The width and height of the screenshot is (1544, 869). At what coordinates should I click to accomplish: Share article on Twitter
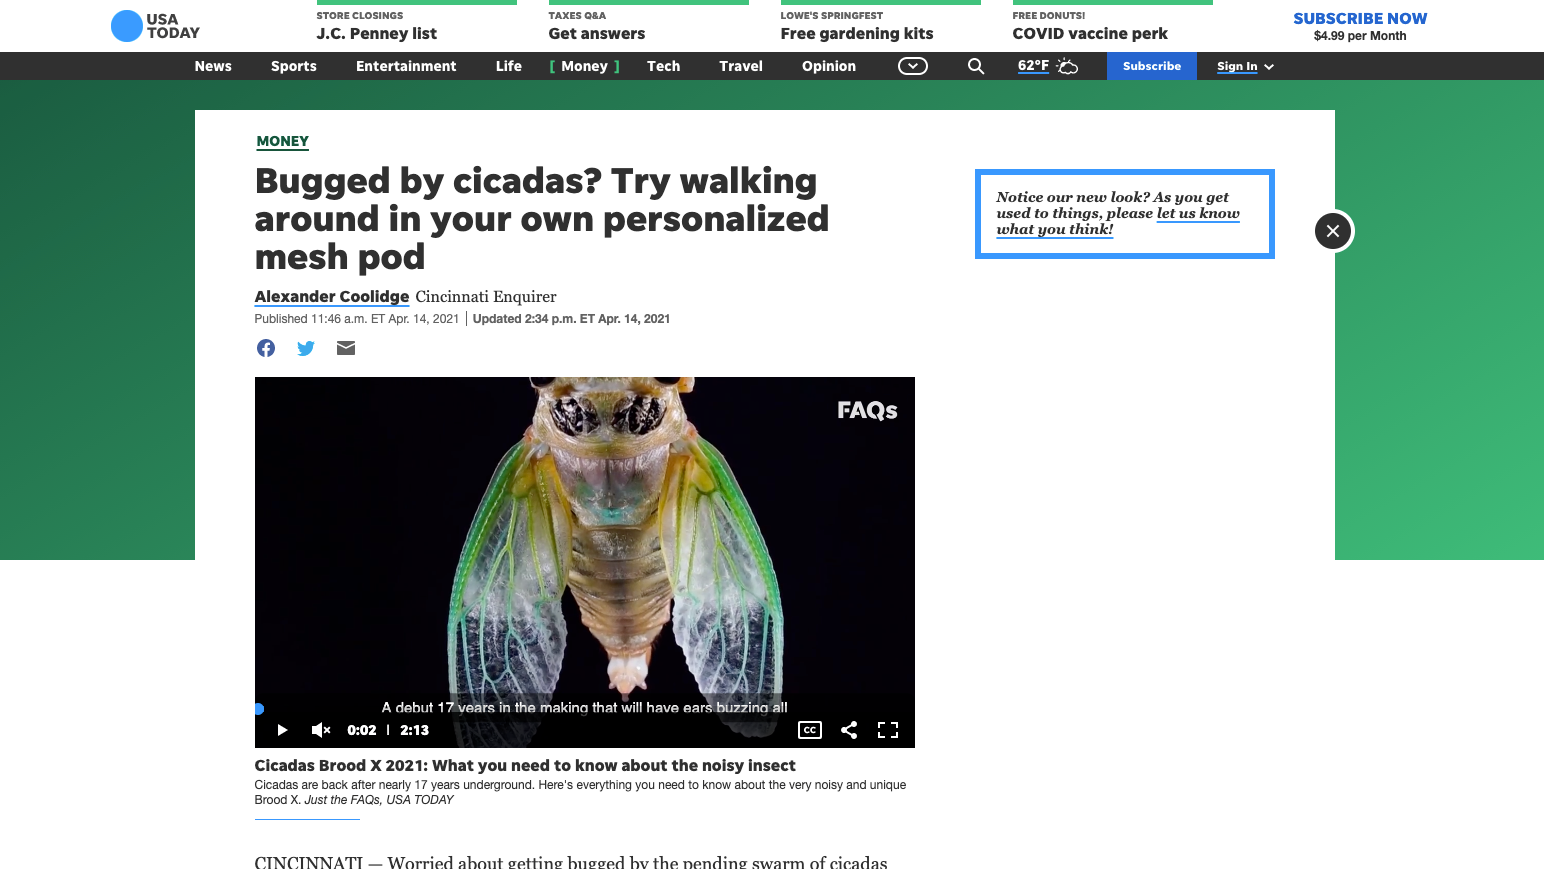[x=306, y=348]
